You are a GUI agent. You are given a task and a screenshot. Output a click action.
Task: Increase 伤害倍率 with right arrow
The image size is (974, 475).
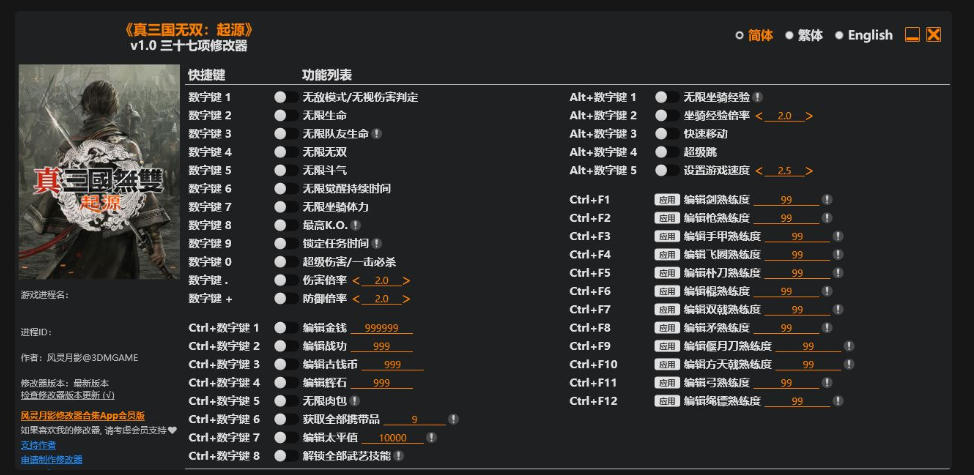click(406, 281)
